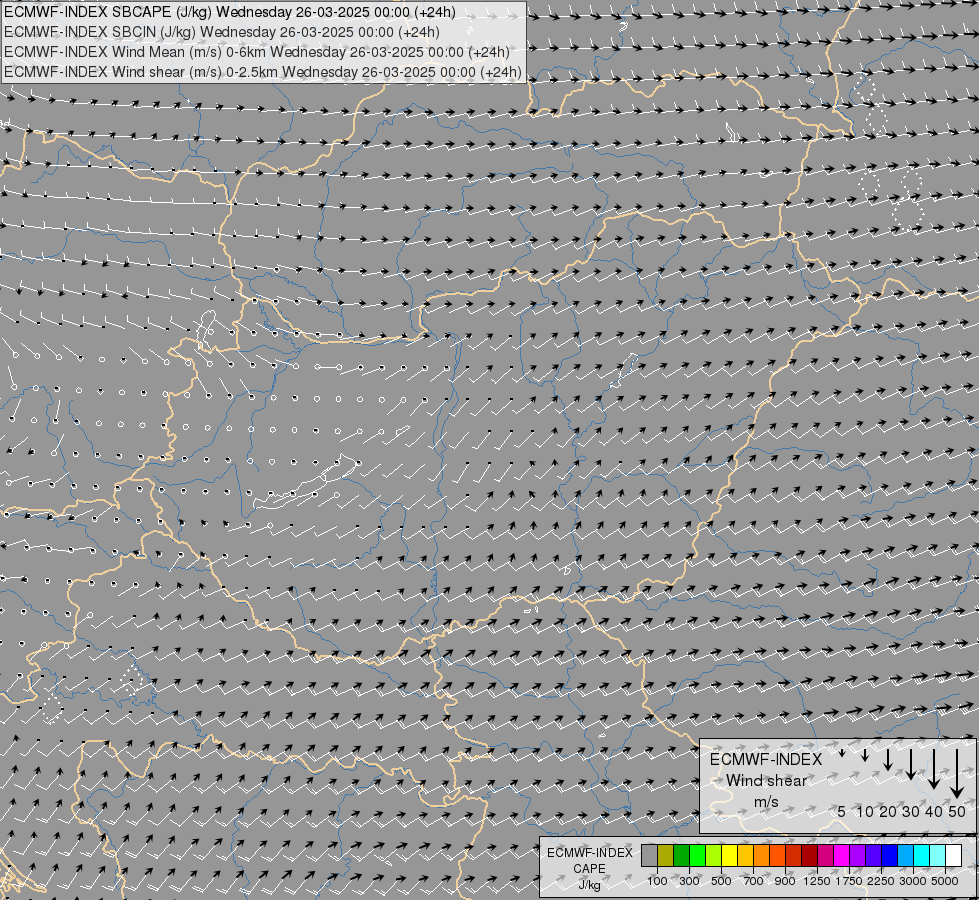Click the 2250 CAPE scale value
979x900 pixels.
[881, 881]
